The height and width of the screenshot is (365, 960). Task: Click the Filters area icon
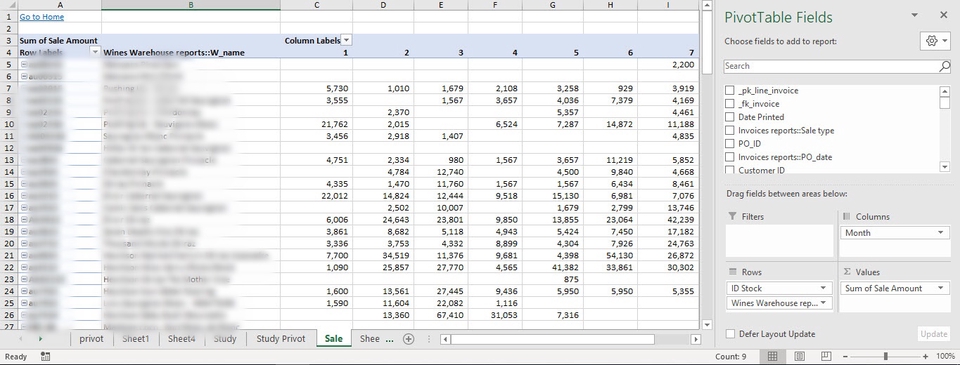tap(732, 217)
